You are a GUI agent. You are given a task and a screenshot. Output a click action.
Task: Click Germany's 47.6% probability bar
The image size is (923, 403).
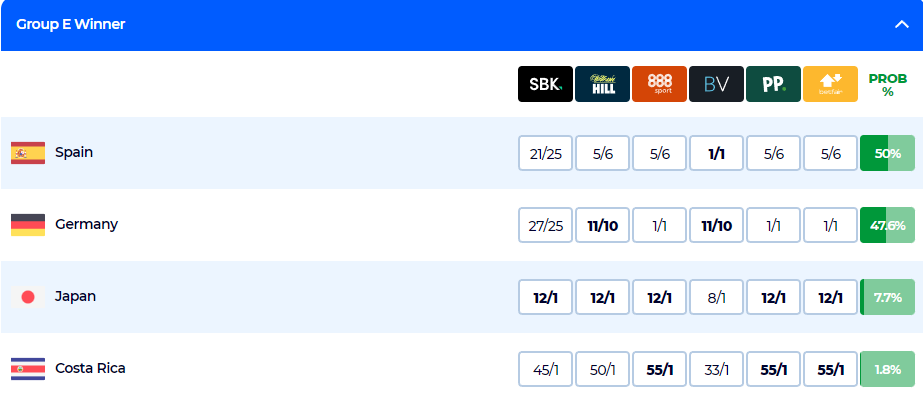(x=887, y=226)
